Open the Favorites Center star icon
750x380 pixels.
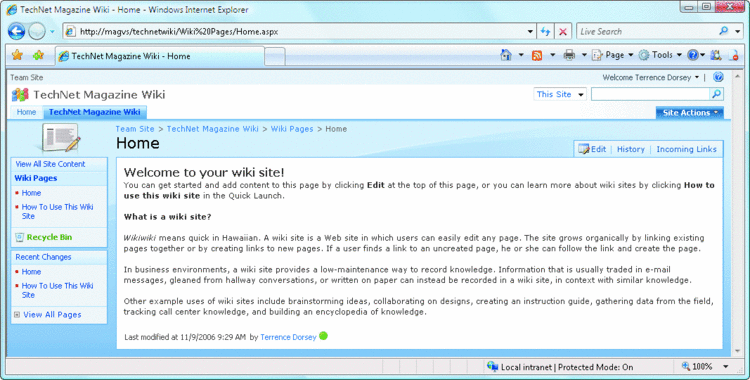coord(17,55)
